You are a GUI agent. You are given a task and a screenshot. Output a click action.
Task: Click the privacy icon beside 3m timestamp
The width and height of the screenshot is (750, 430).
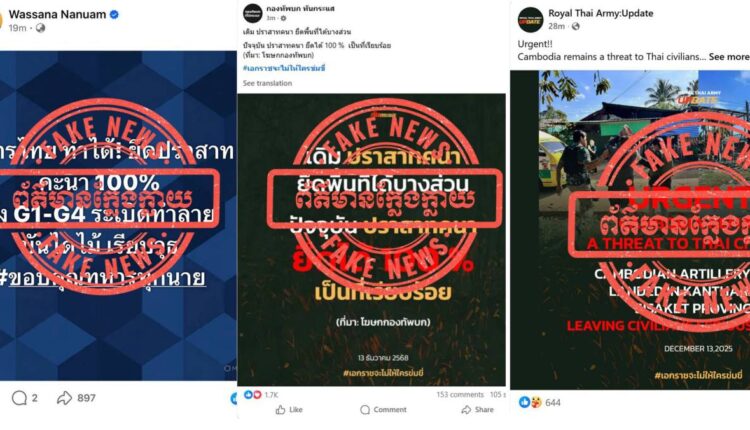coord(283,18)
